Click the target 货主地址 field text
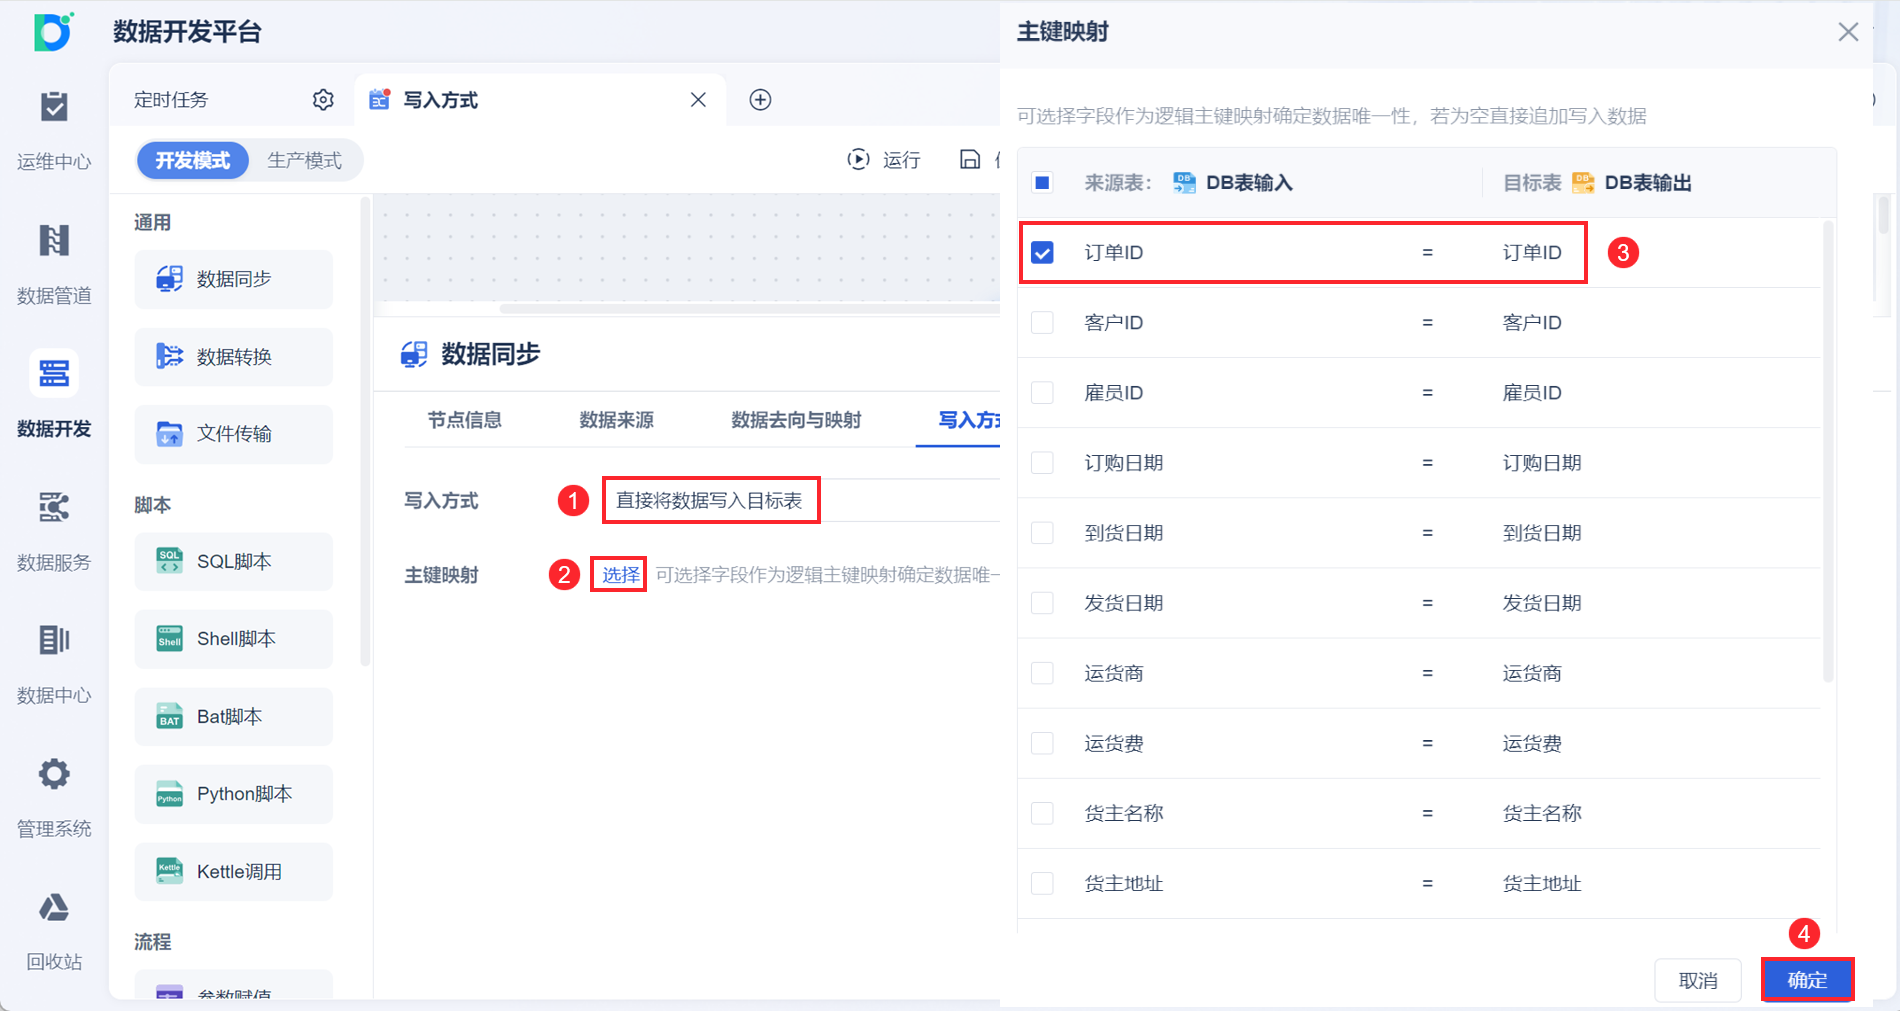Viewport: 1900px width, 1011px height. click(1542, 883)
